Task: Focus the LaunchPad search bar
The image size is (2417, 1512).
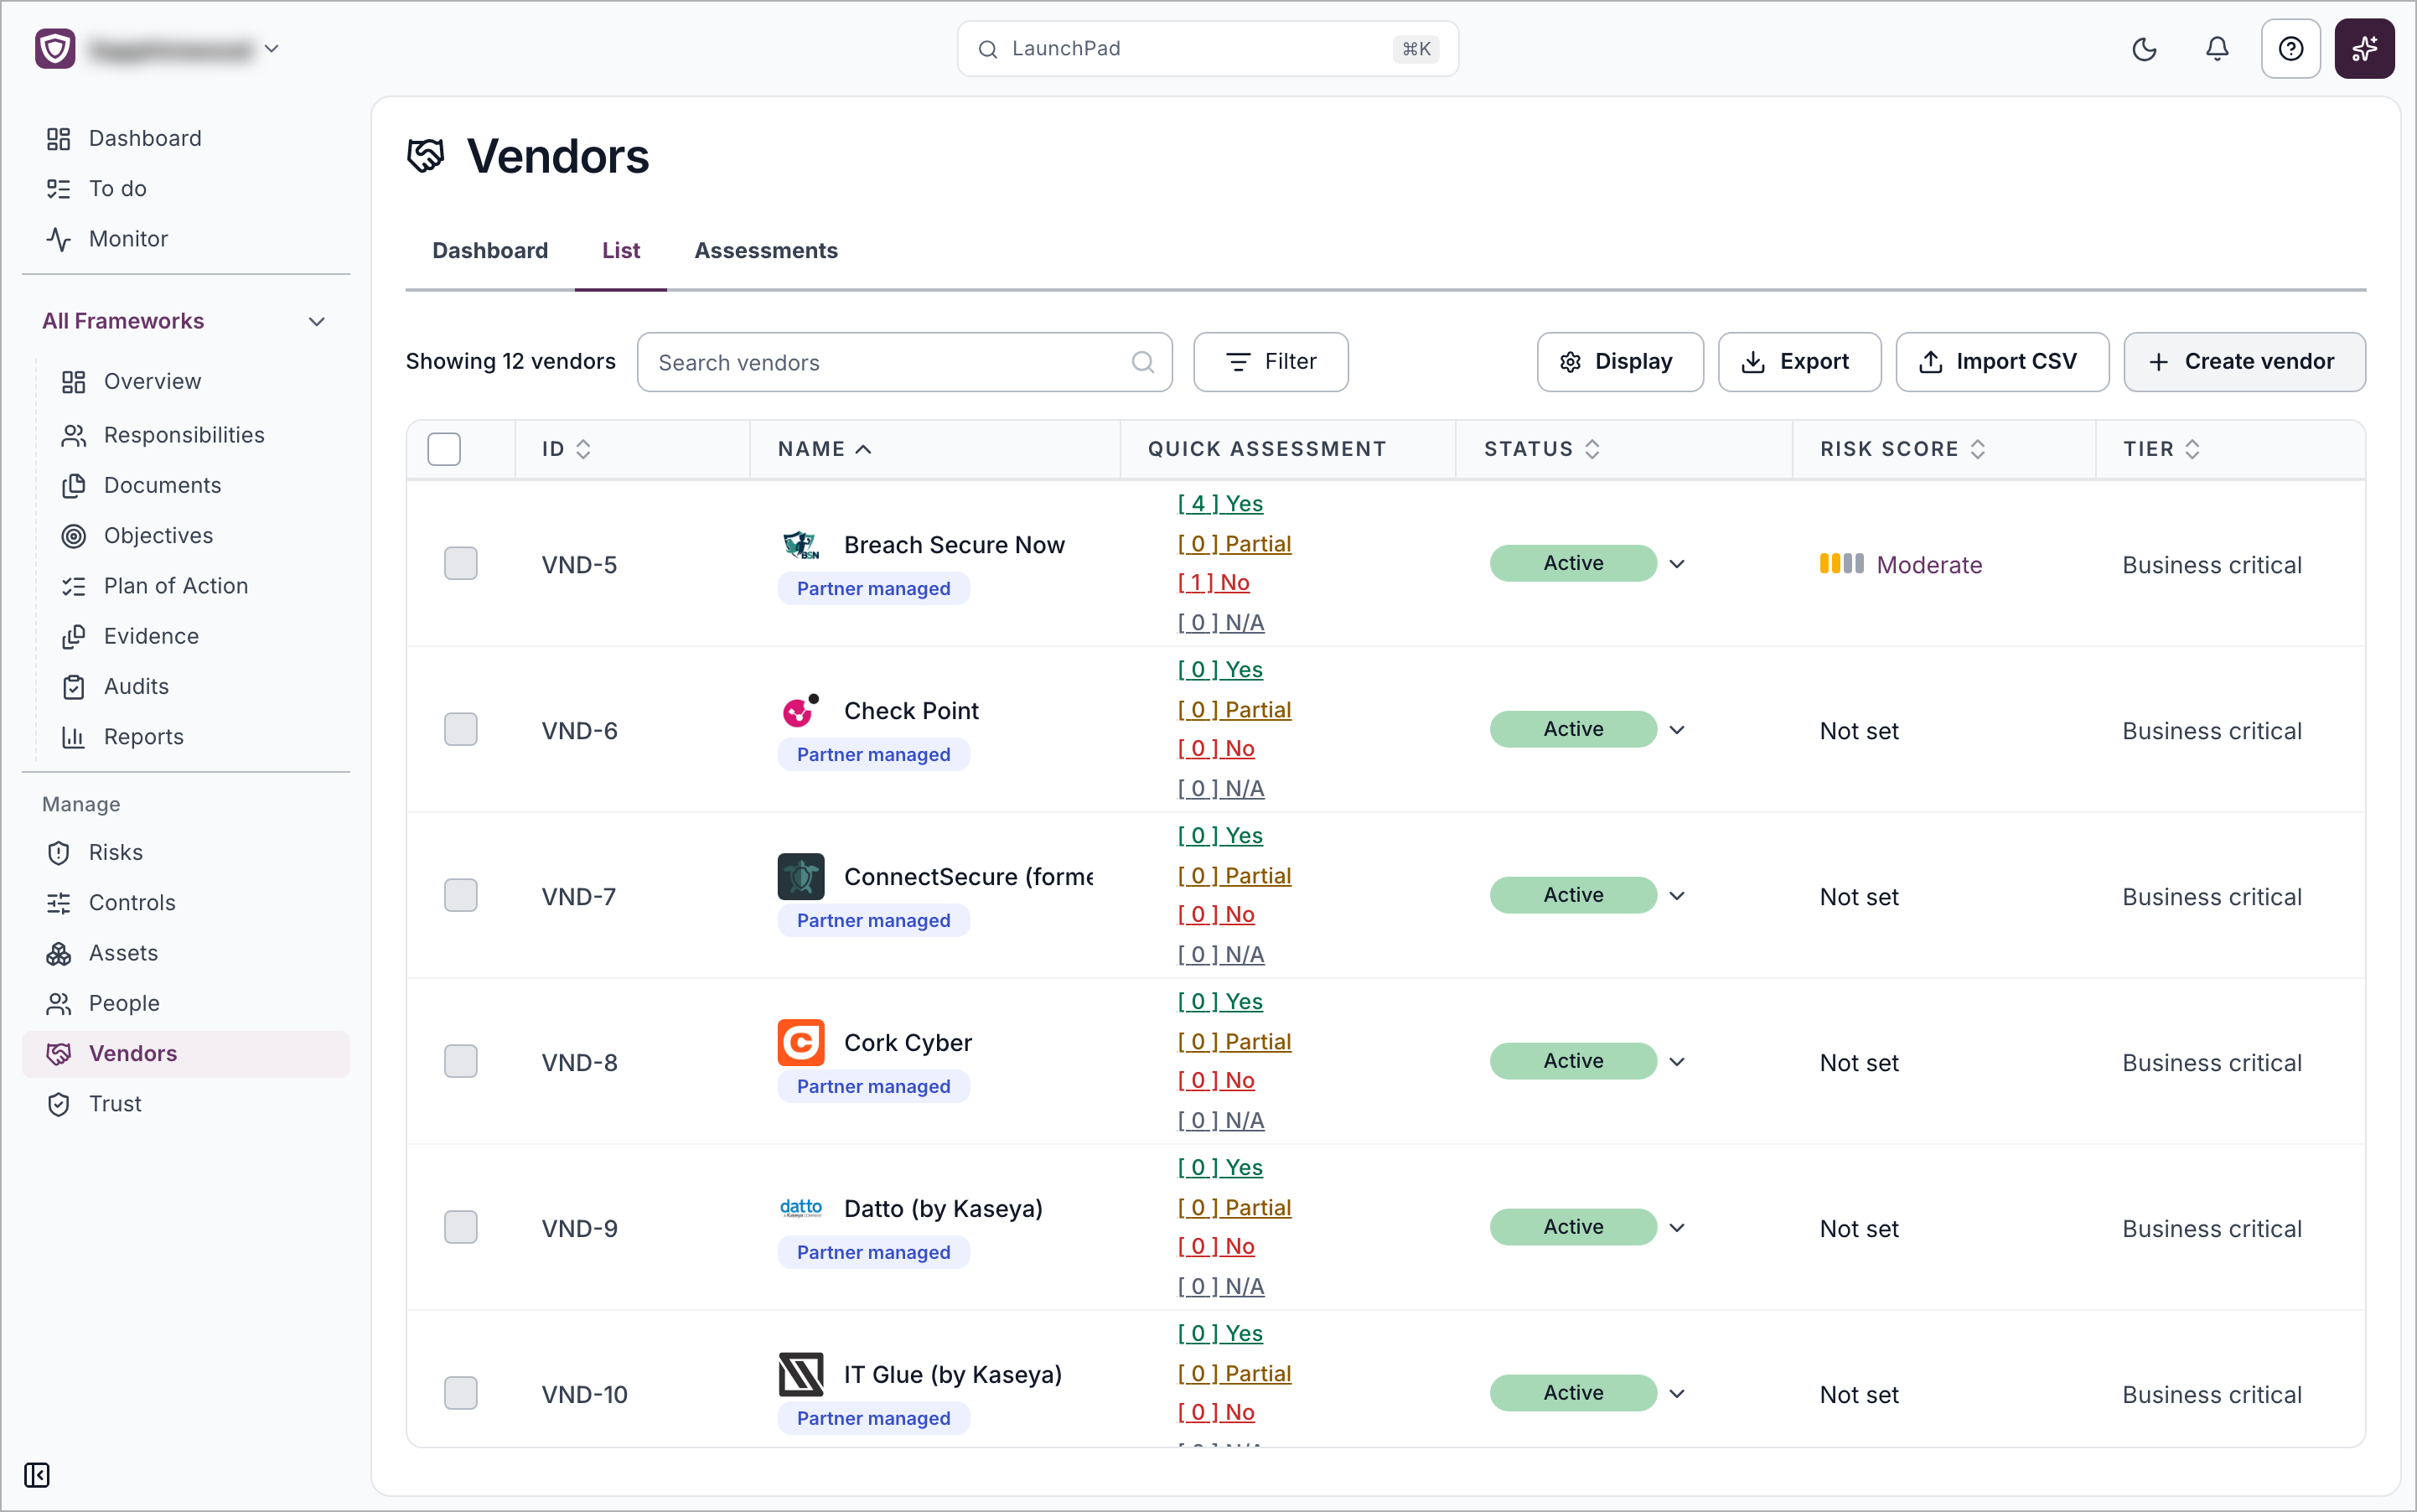Action: coord(1207,48)
